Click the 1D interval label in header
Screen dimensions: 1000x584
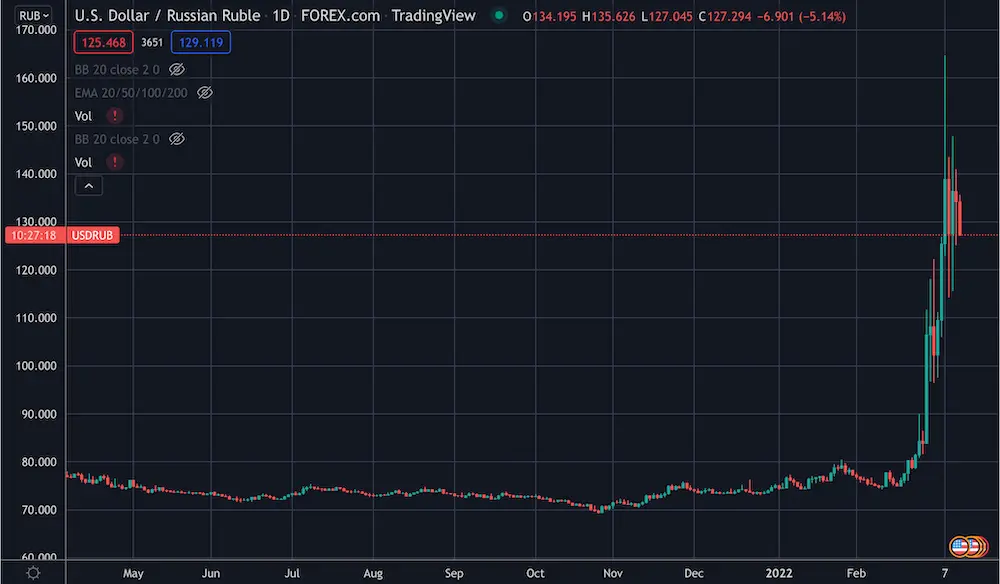[281, 16]
